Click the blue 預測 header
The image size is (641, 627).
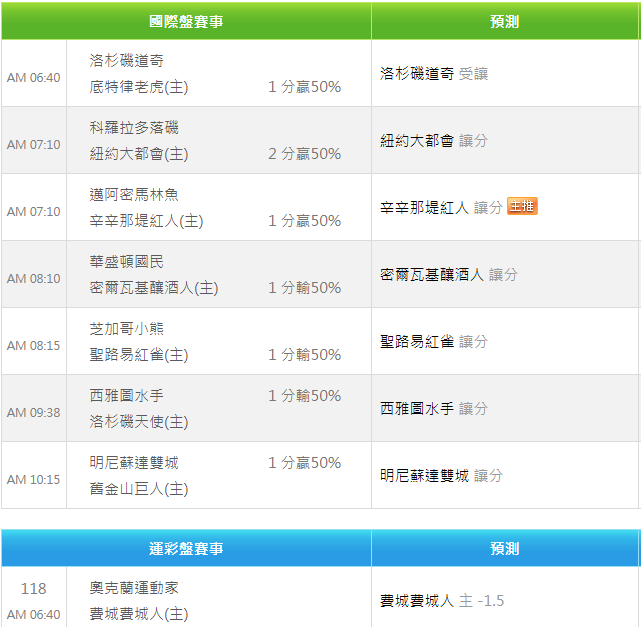click(x=505, y=548)
